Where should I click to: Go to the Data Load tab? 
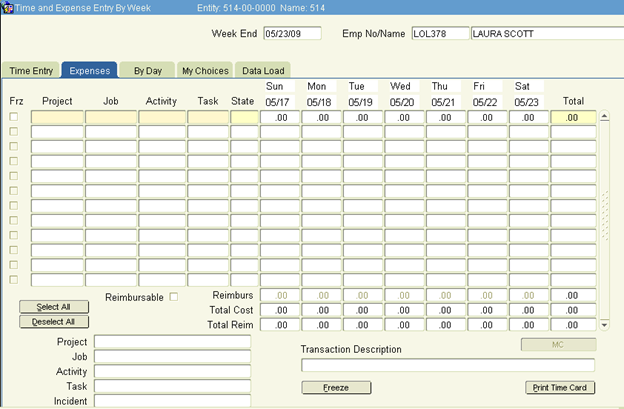tap(263, 70)
